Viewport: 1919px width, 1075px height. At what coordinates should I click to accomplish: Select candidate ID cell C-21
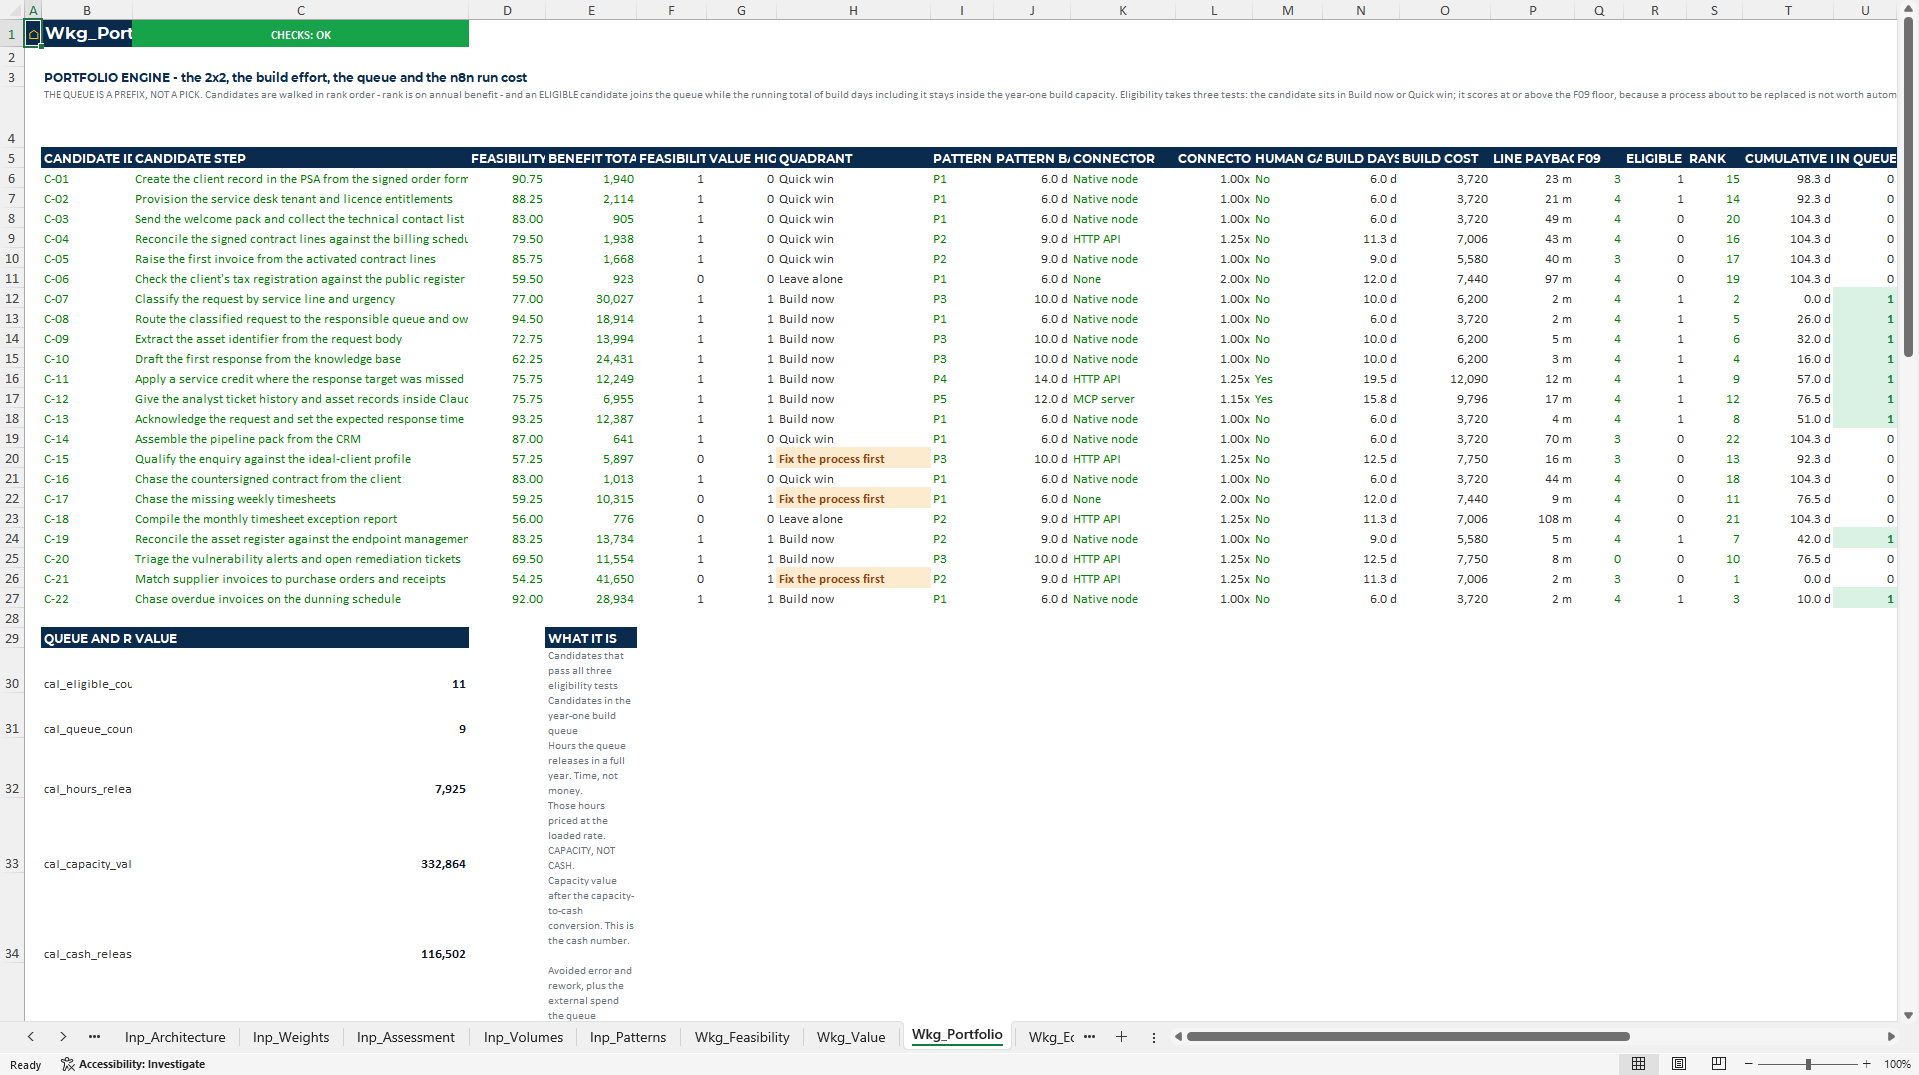(x=86, y=579)
